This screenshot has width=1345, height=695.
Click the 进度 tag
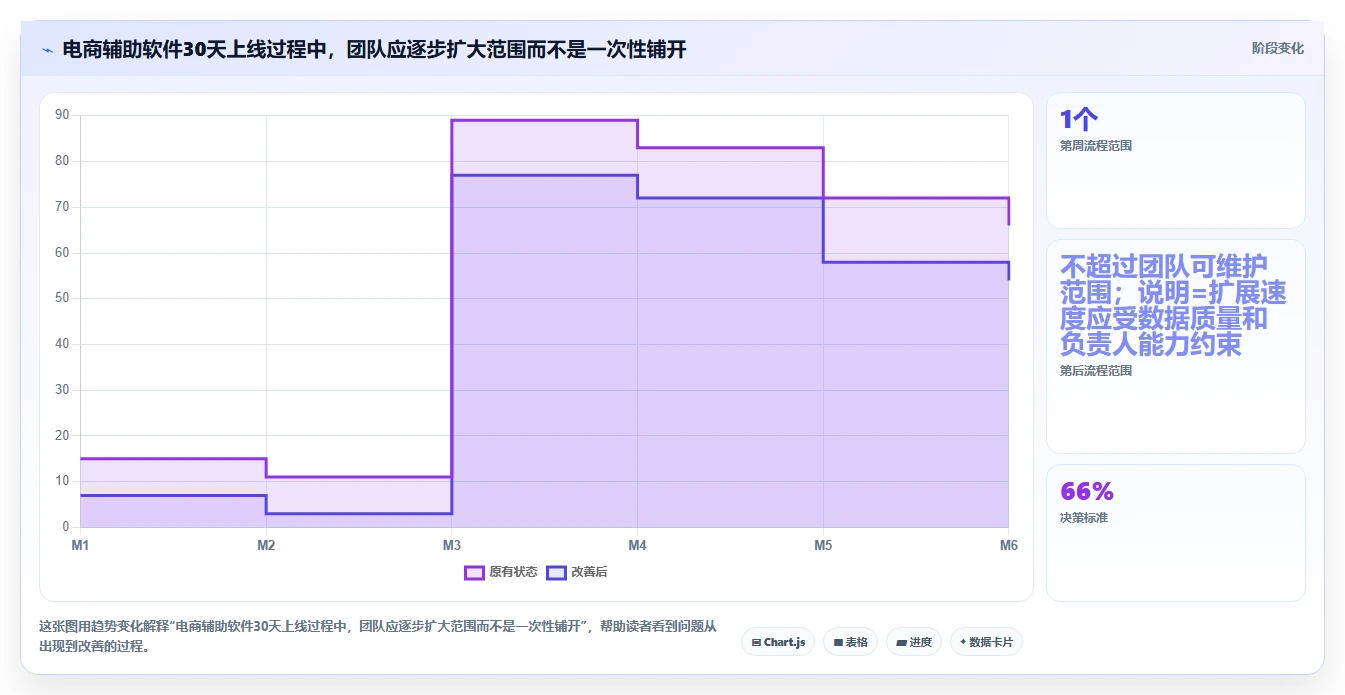pyautogui.click(x=914, y=642)
